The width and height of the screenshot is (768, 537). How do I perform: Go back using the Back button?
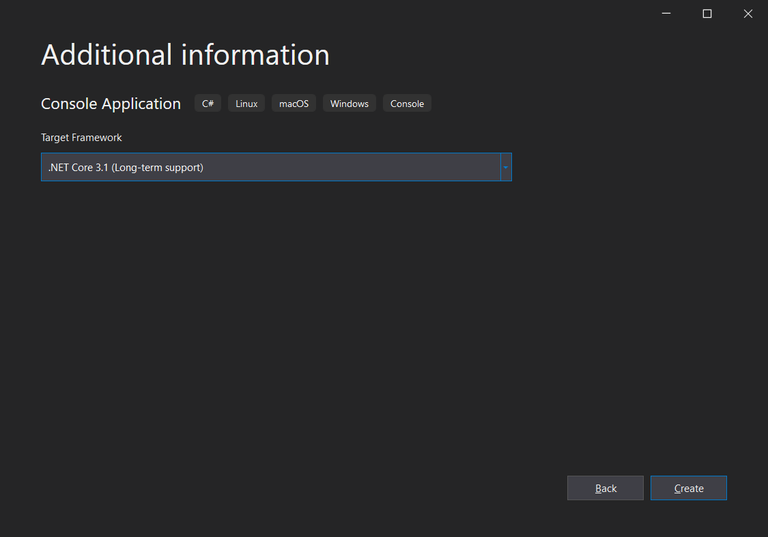(x=605, y=488)
